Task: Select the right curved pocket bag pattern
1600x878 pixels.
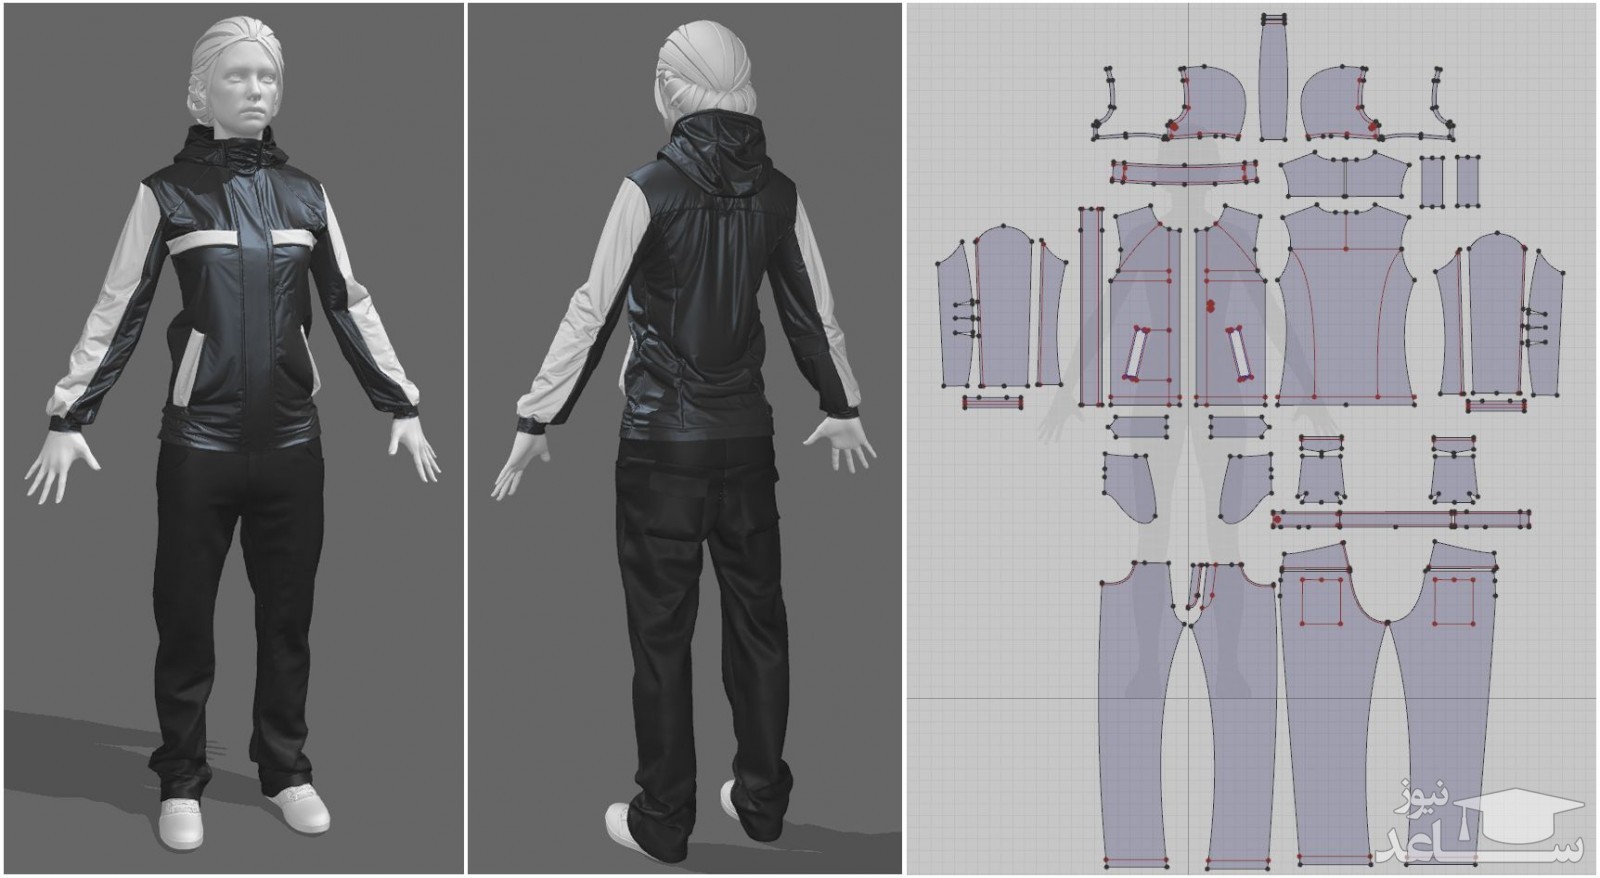Action: click(x=1247, y=486)
